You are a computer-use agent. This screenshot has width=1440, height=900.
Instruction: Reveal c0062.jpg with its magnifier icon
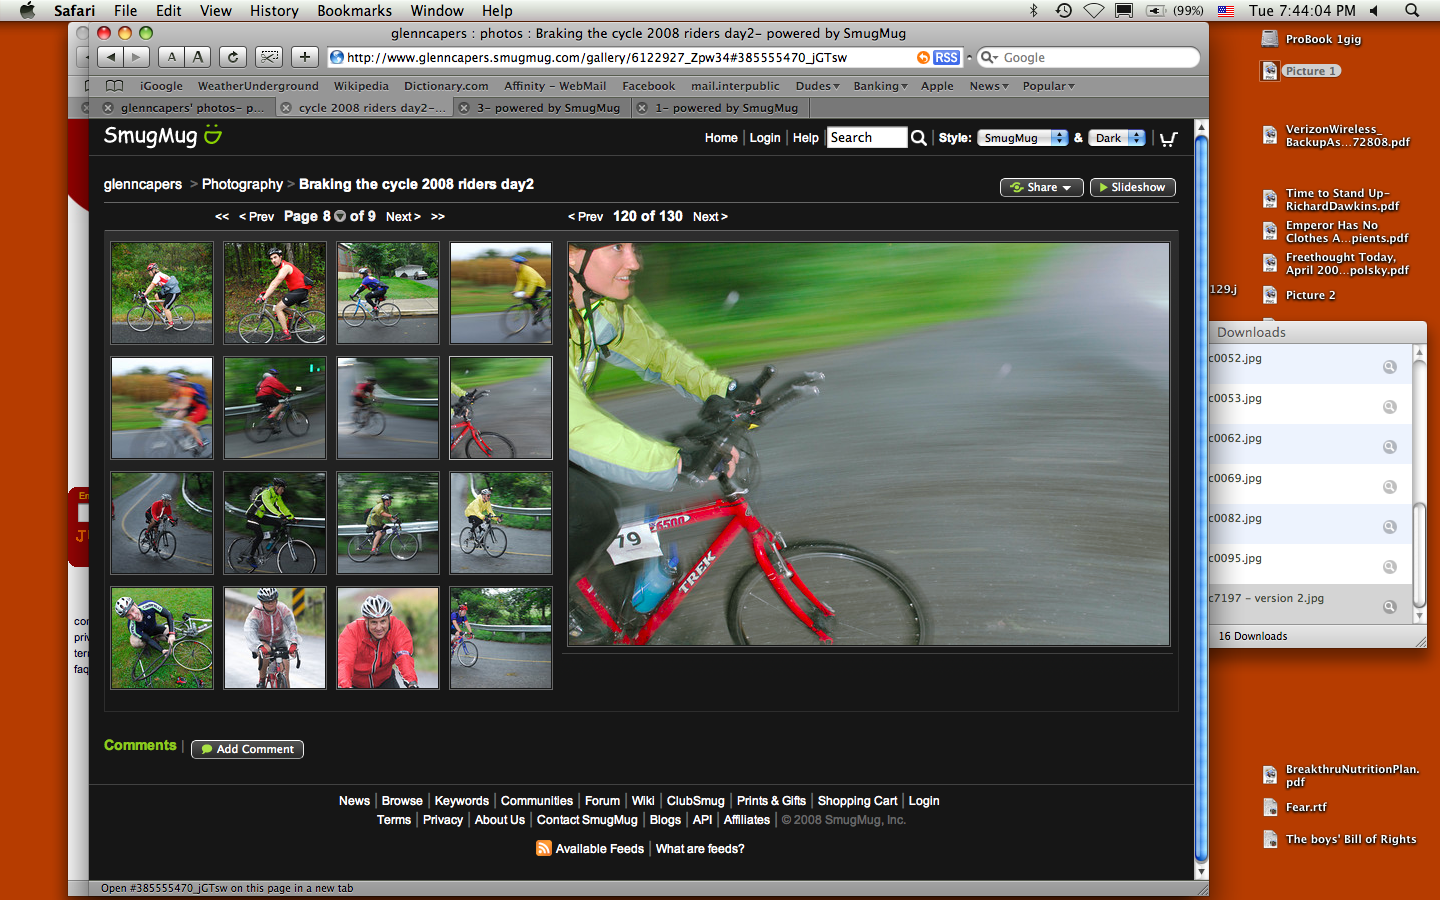pyautogui.click(x=1389, y=447)
